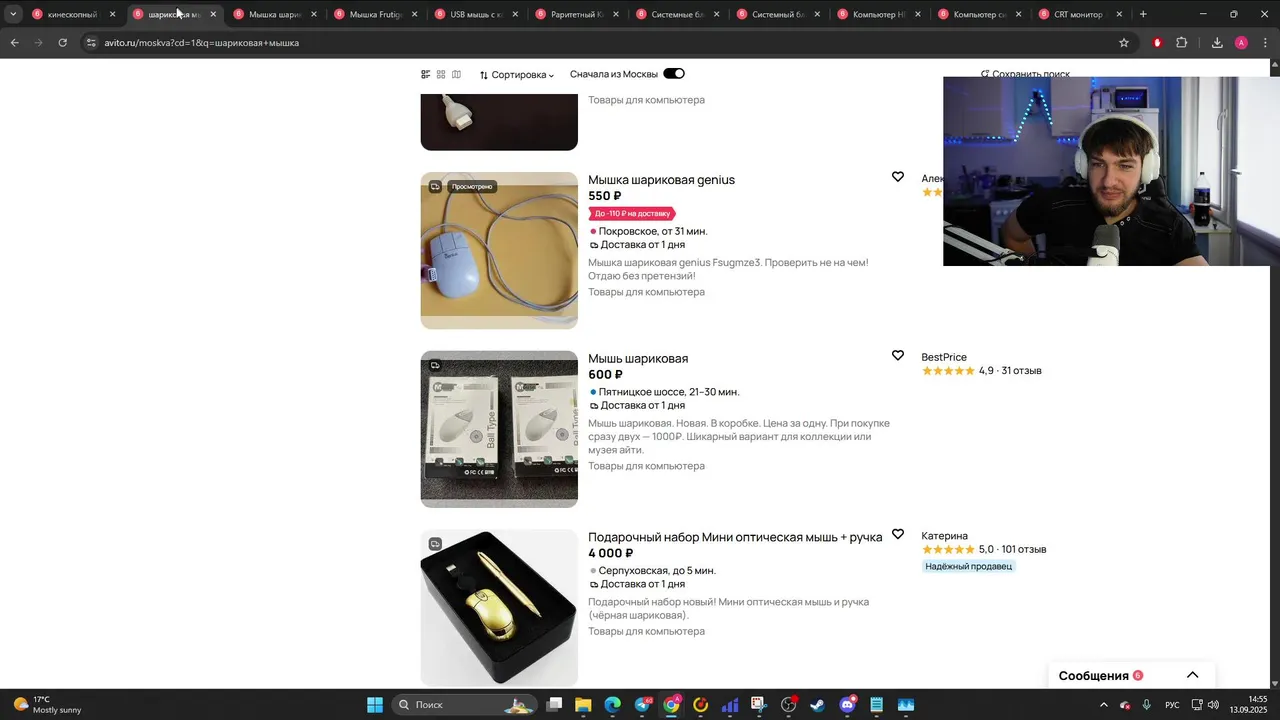This screenshot has width=1280, height=720.
Task: Click heart icon for Подарочный набор listing
Action: 898,535
